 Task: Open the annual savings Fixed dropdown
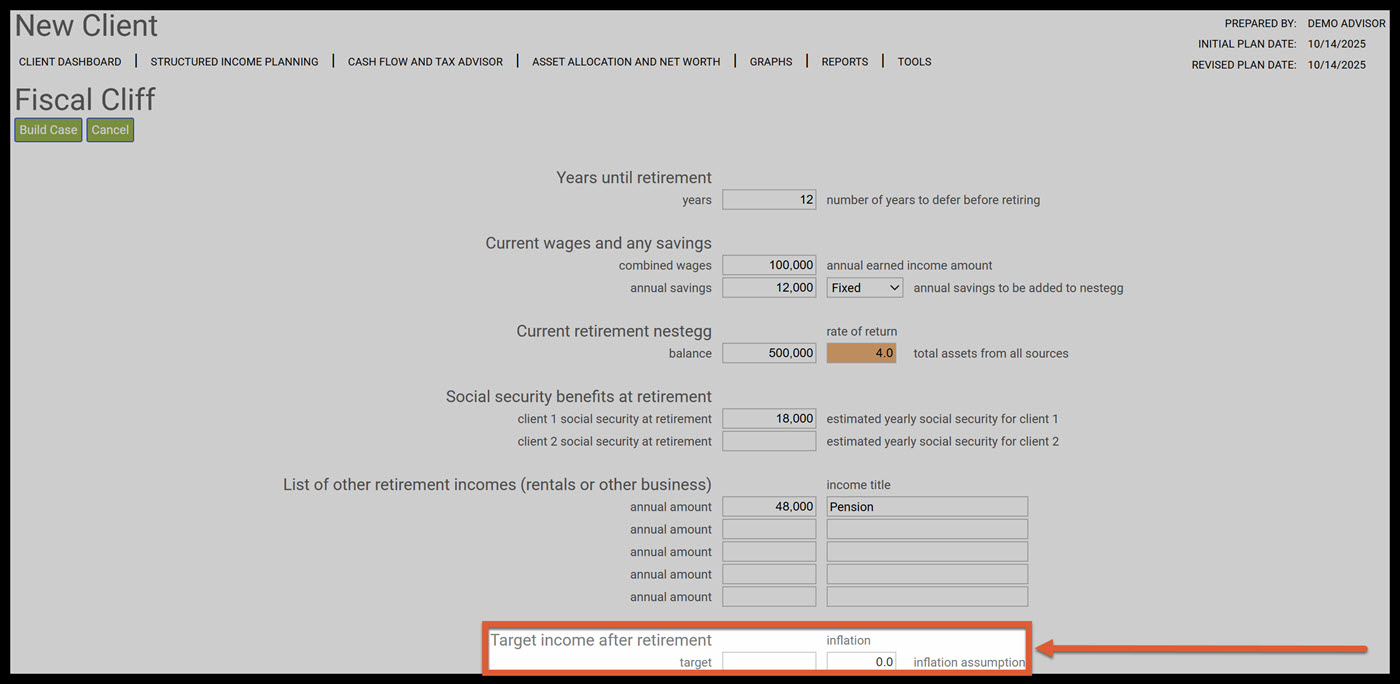pyautogui.click(x=865, y=288)
